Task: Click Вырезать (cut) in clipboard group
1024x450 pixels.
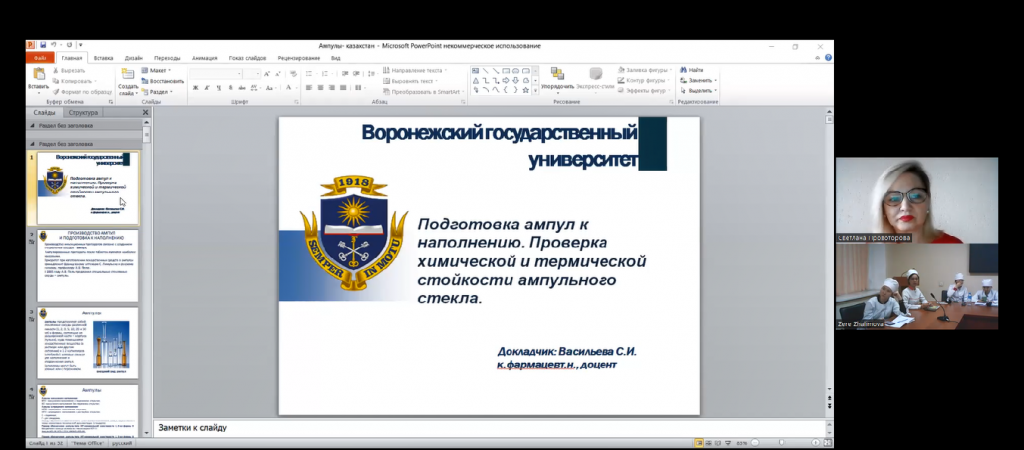Action: click(69, 71)
